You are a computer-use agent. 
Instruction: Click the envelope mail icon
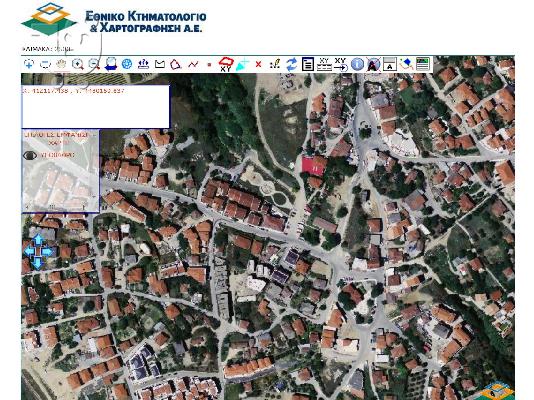point(160,64)
